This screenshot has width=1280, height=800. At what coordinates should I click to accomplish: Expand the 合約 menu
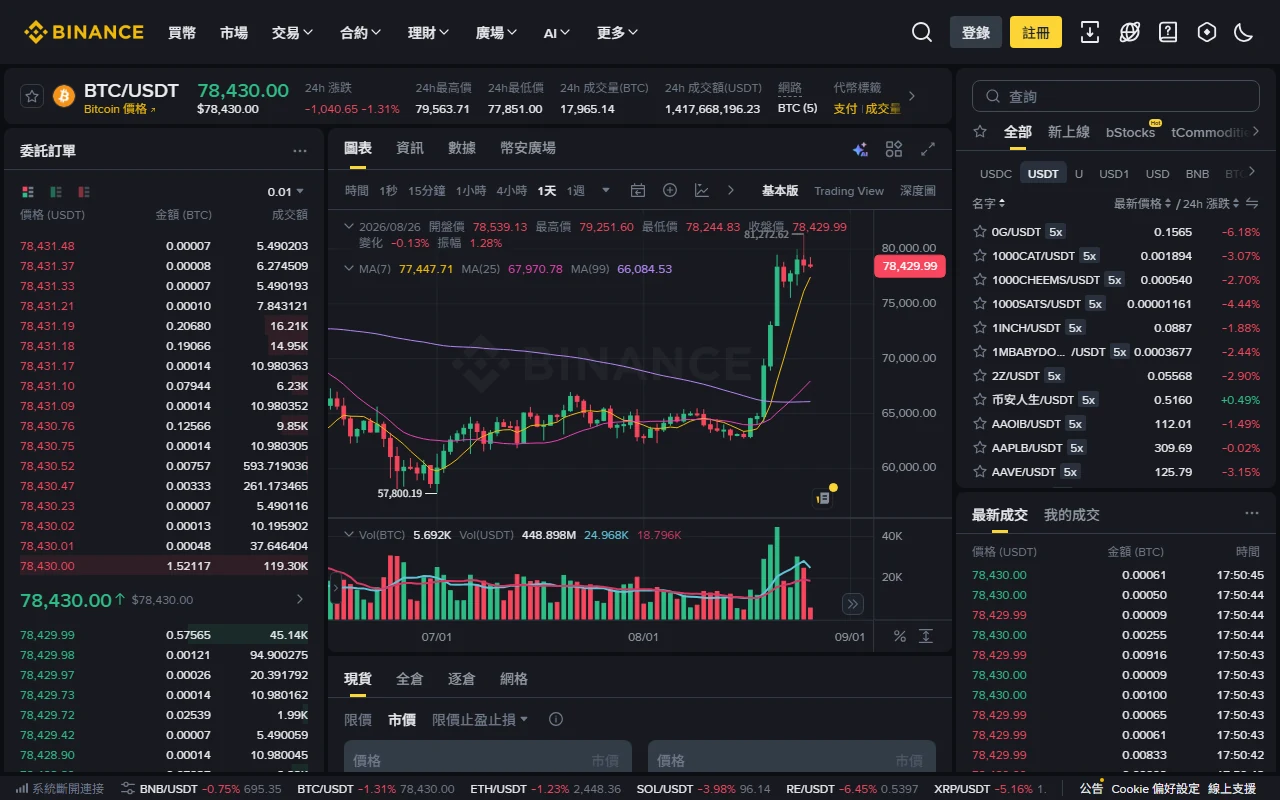(360, 32)
